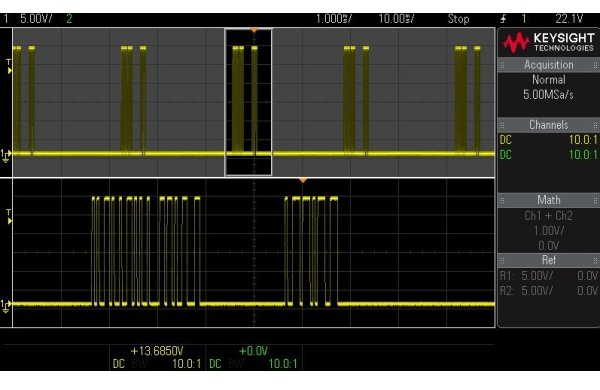Select the Channels panel header
600x390 pixels.
click(548, 125)
